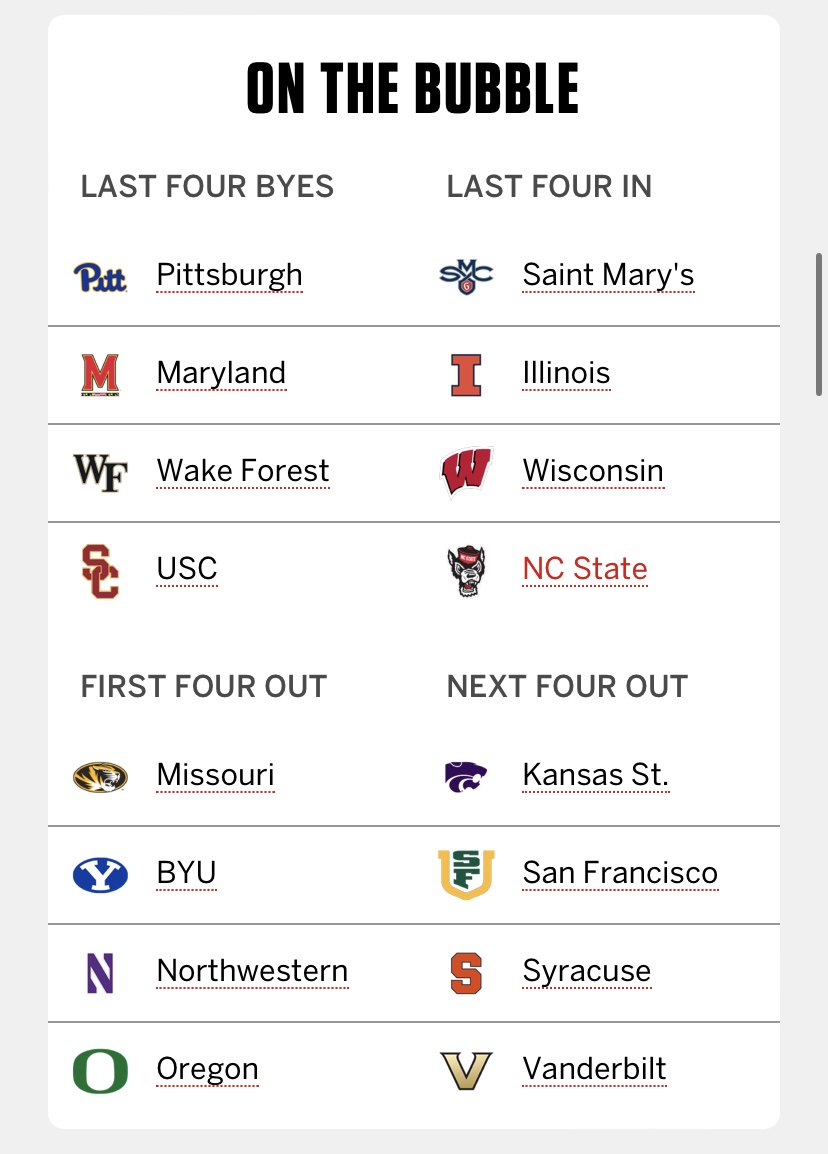828x1154 pixels.
Task: Click the BYU oval logo
Action: coord(100,874)
